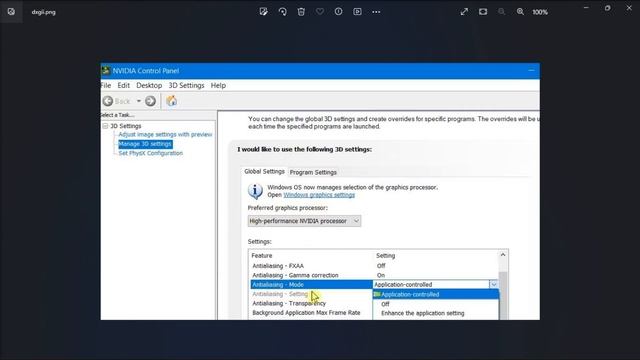Open the See more ellipsis menu

376,12
